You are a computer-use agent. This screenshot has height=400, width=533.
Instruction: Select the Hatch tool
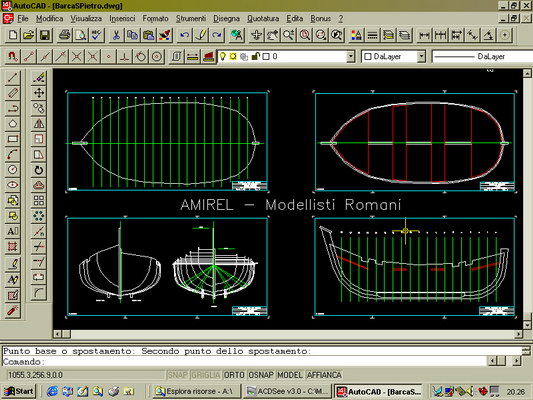[13, 247]
